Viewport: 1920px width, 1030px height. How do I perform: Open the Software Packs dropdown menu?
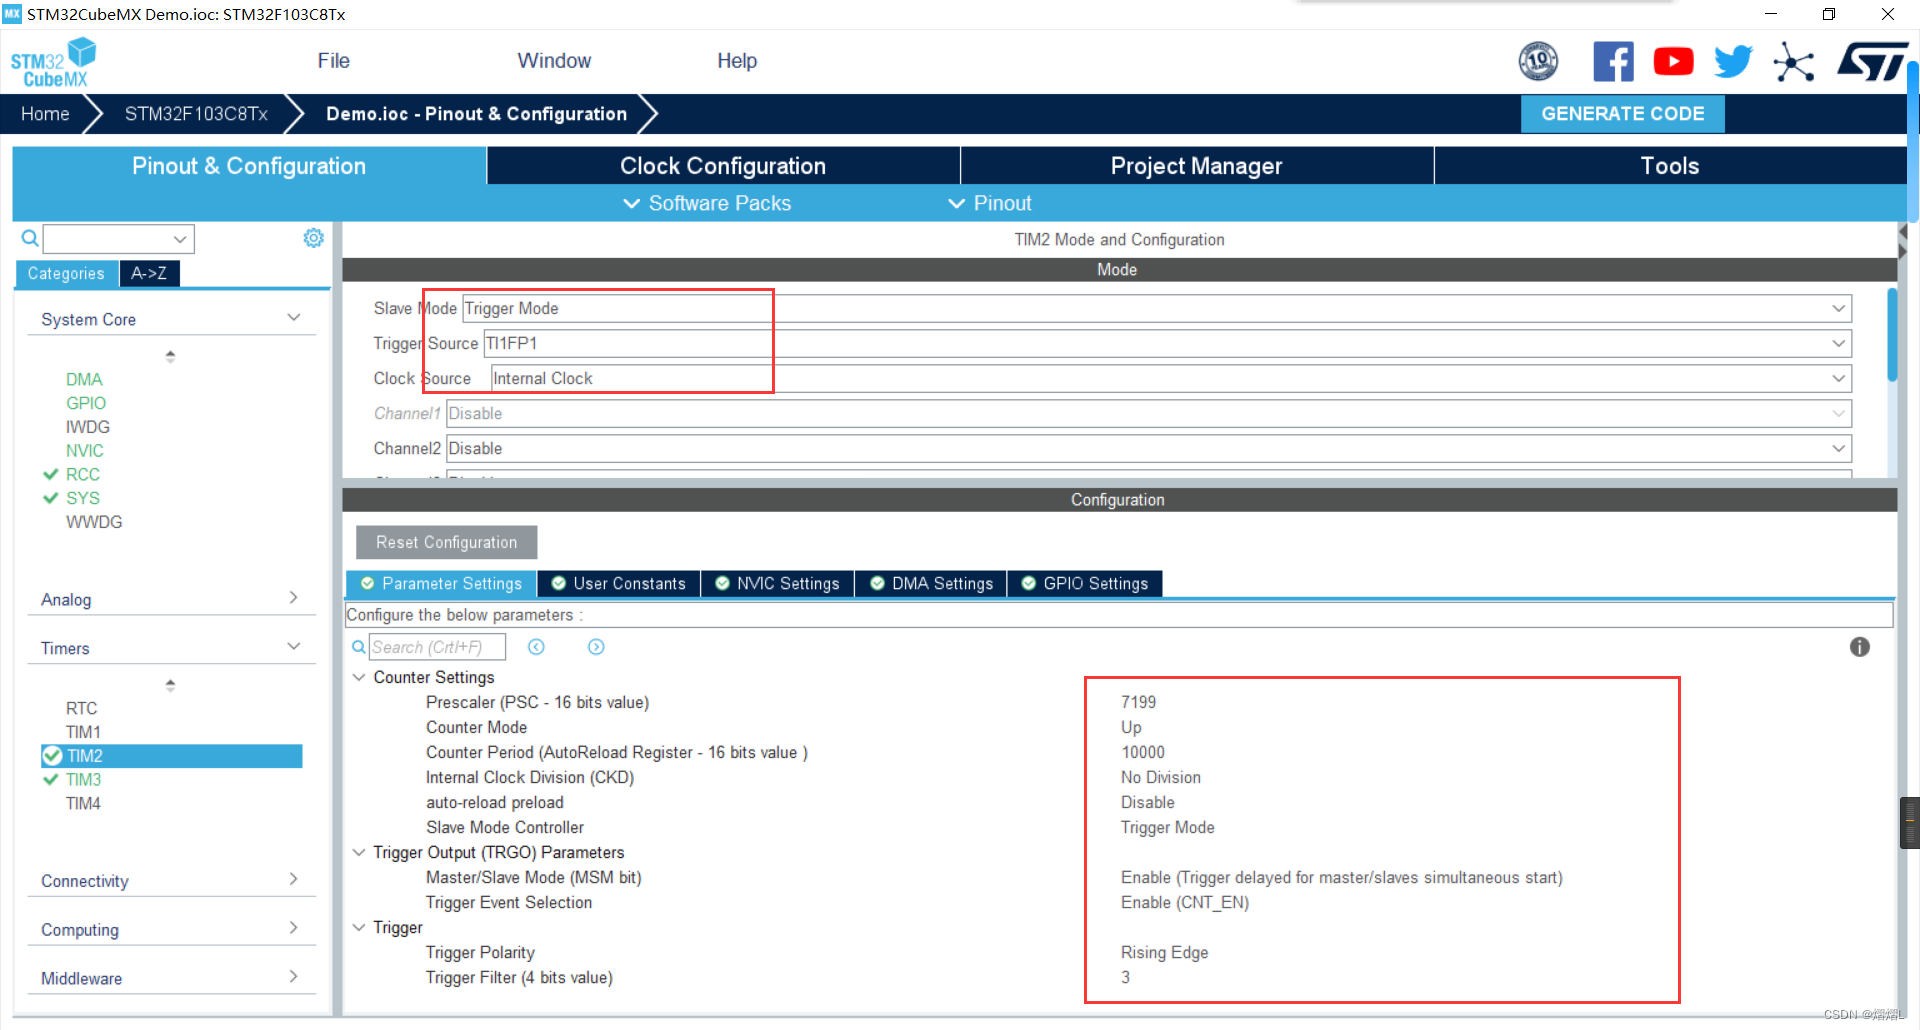click(x=707, y=203)
